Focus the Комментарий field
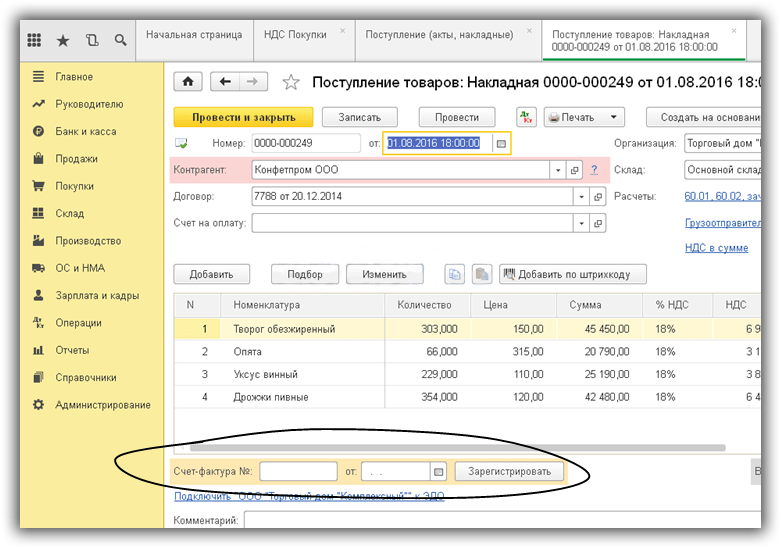 [x=502, y=520]
